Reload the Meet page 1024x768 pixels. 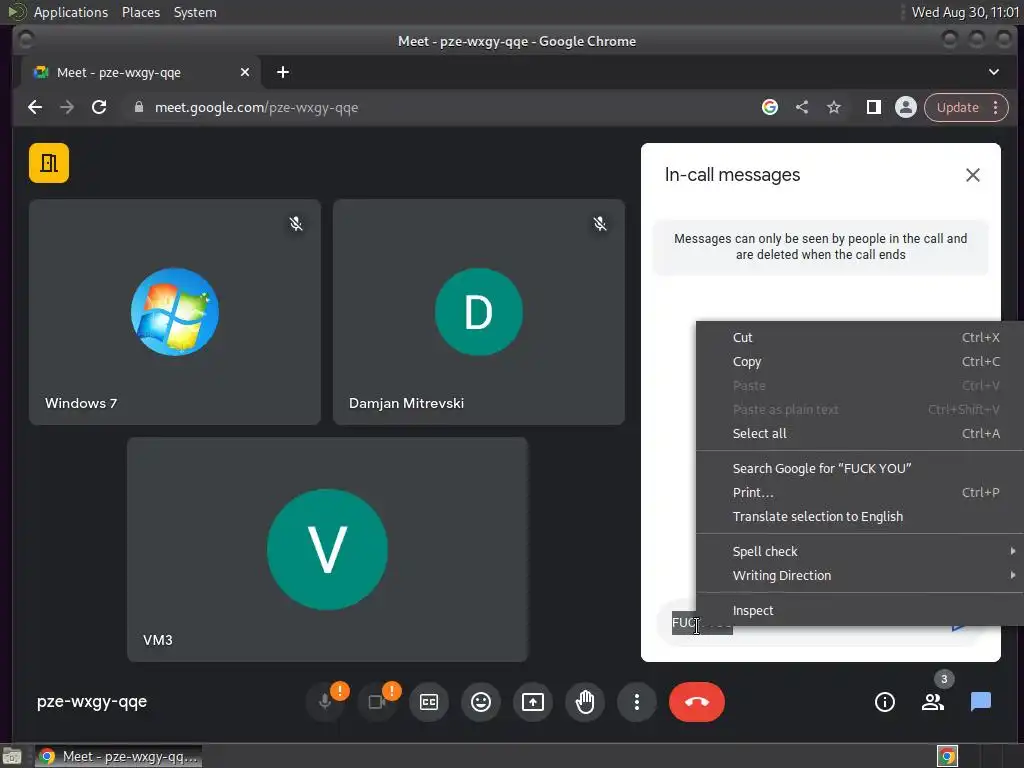coord(99,108)
